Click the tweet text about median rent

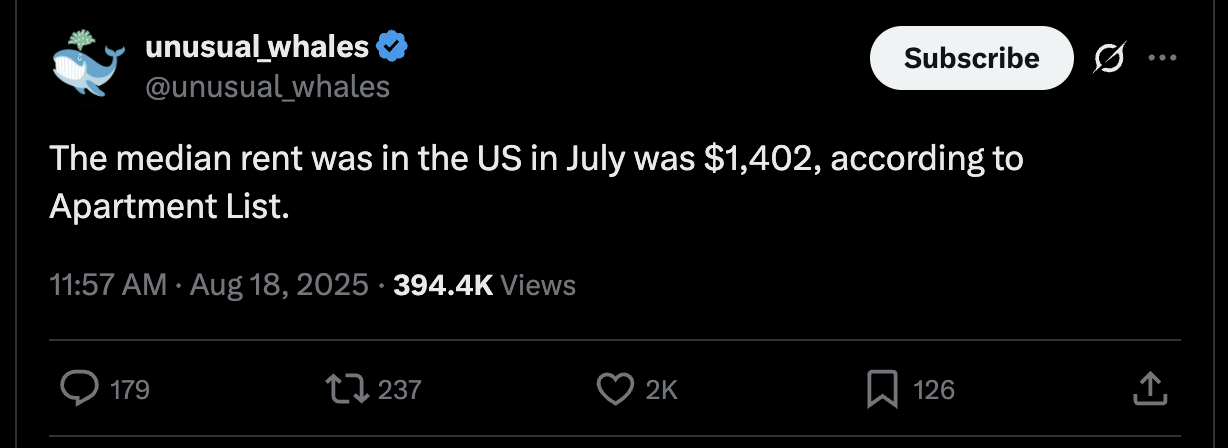tap(535, 182)
